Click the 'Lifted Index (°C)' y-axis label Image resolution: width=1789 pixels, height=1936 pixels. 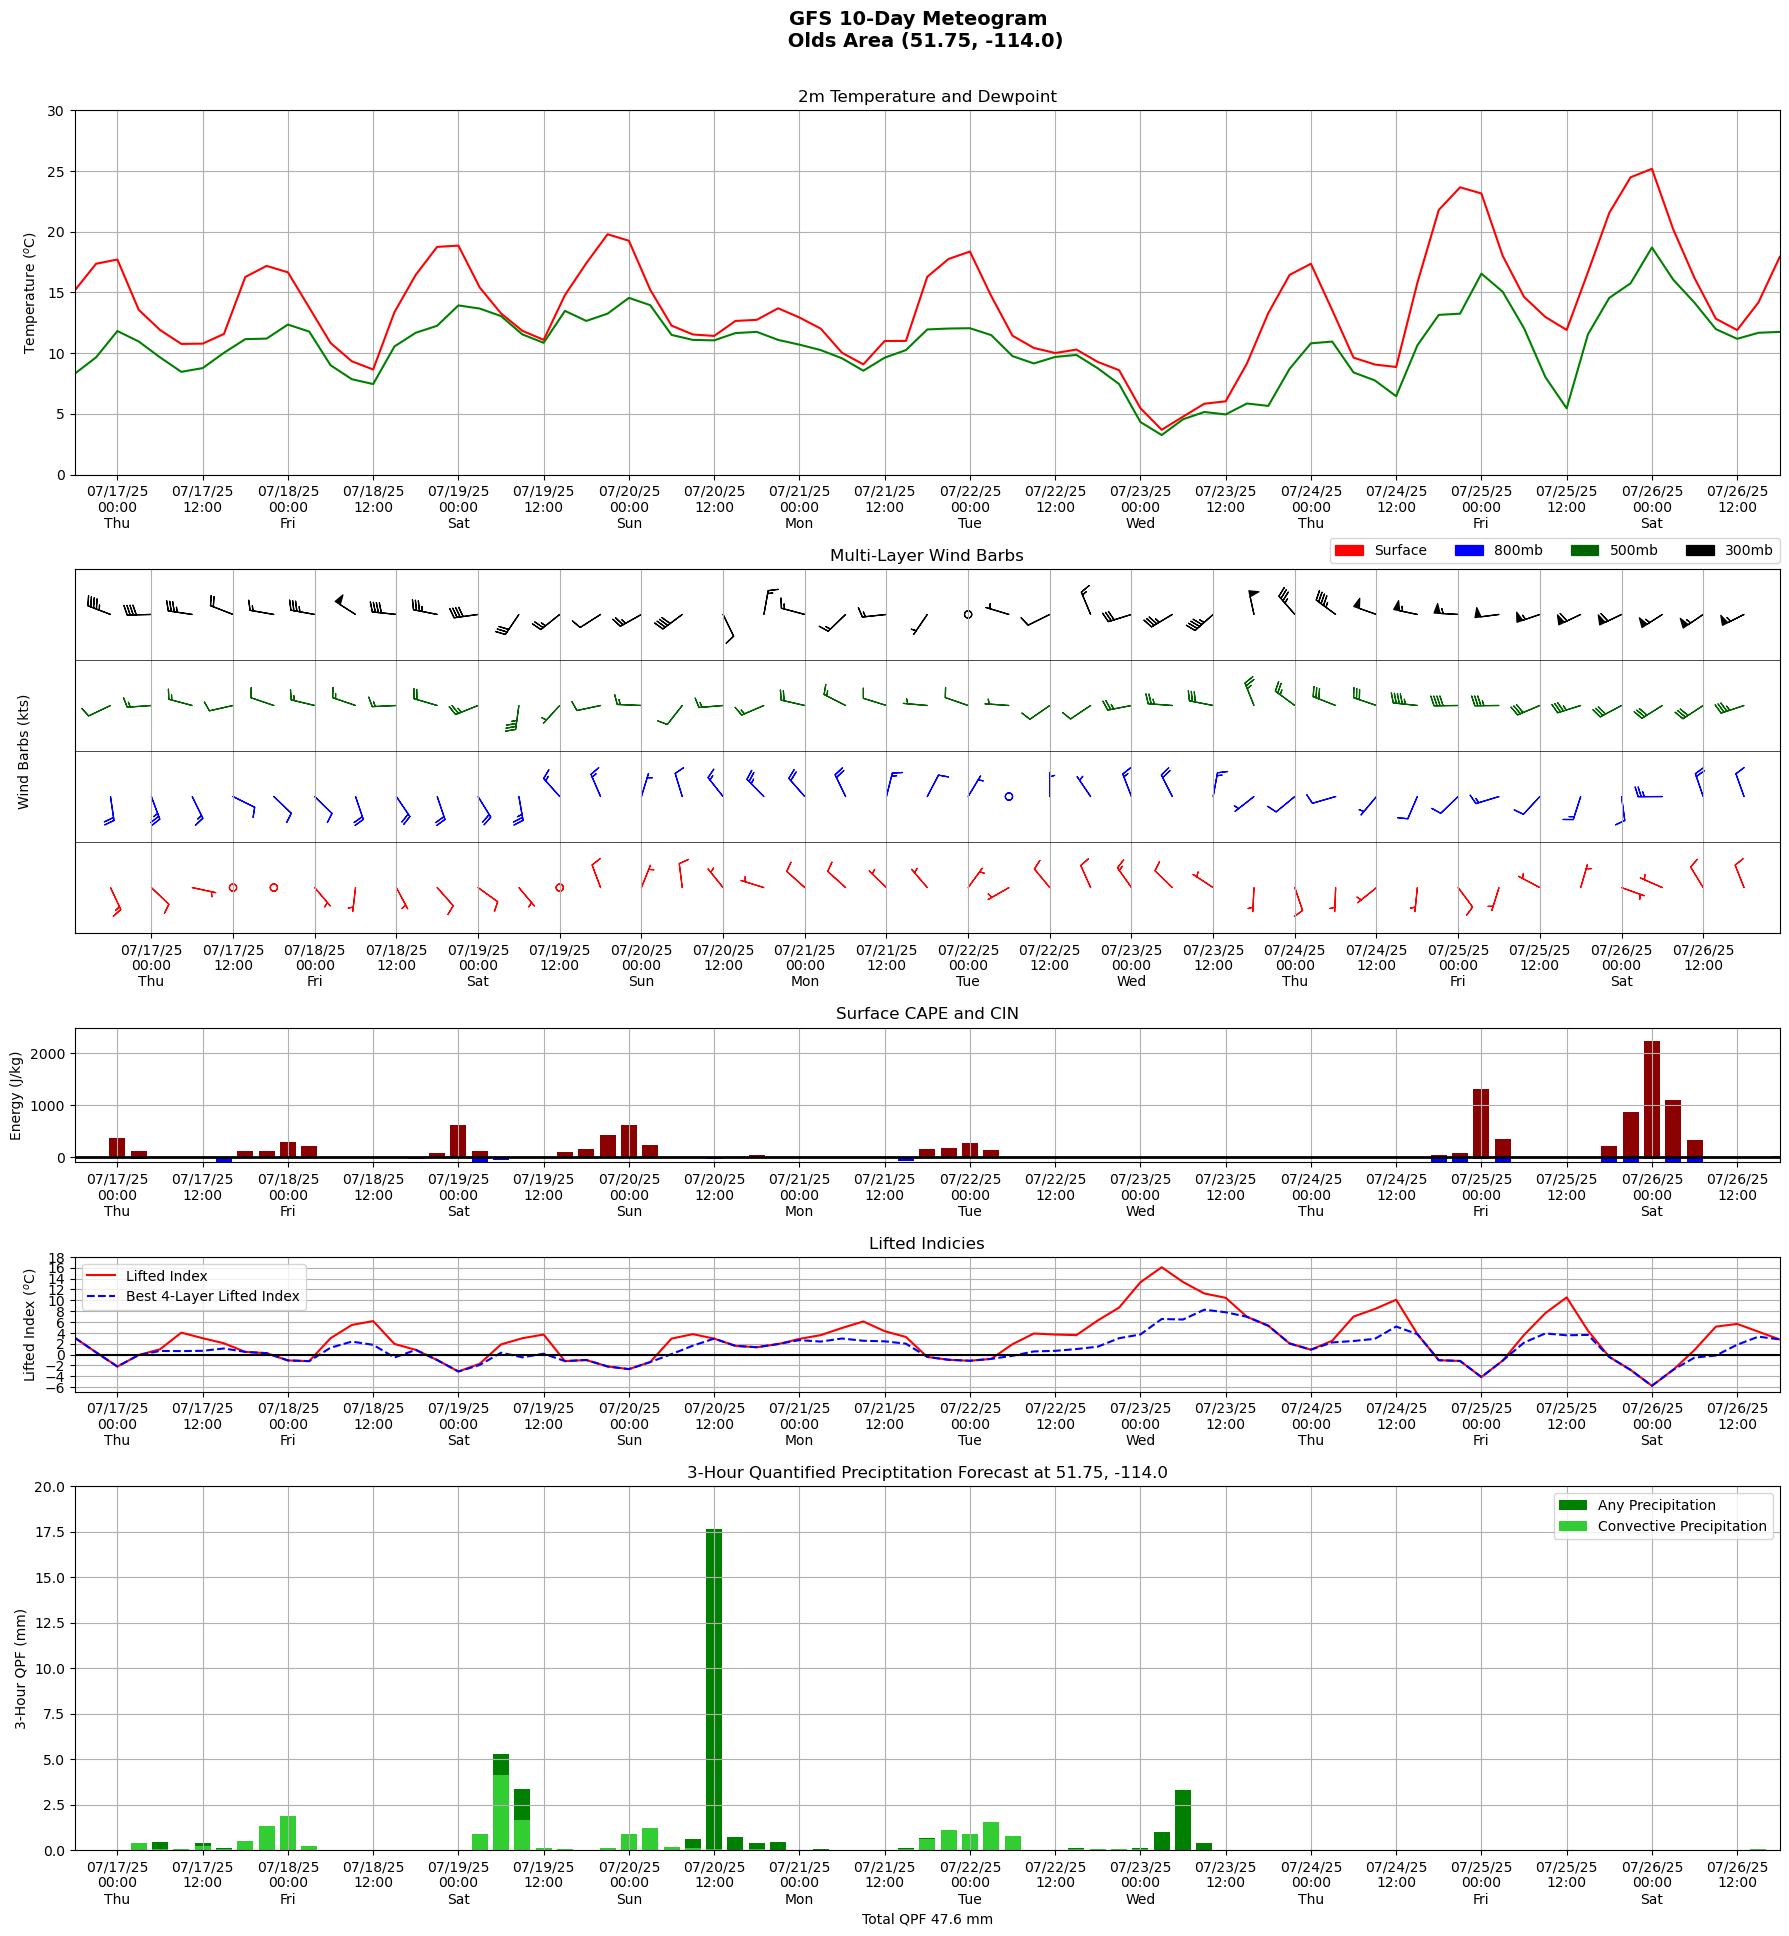[x=30, y=1325]
